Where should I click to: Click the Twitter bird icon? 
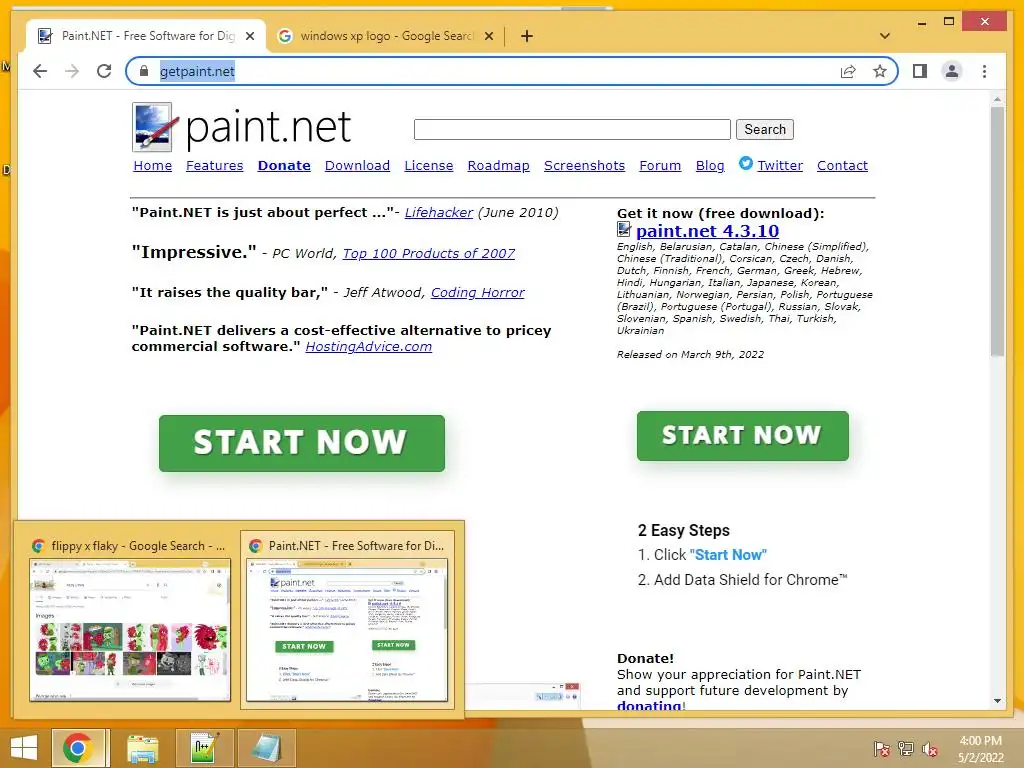[x=746, y=163]
